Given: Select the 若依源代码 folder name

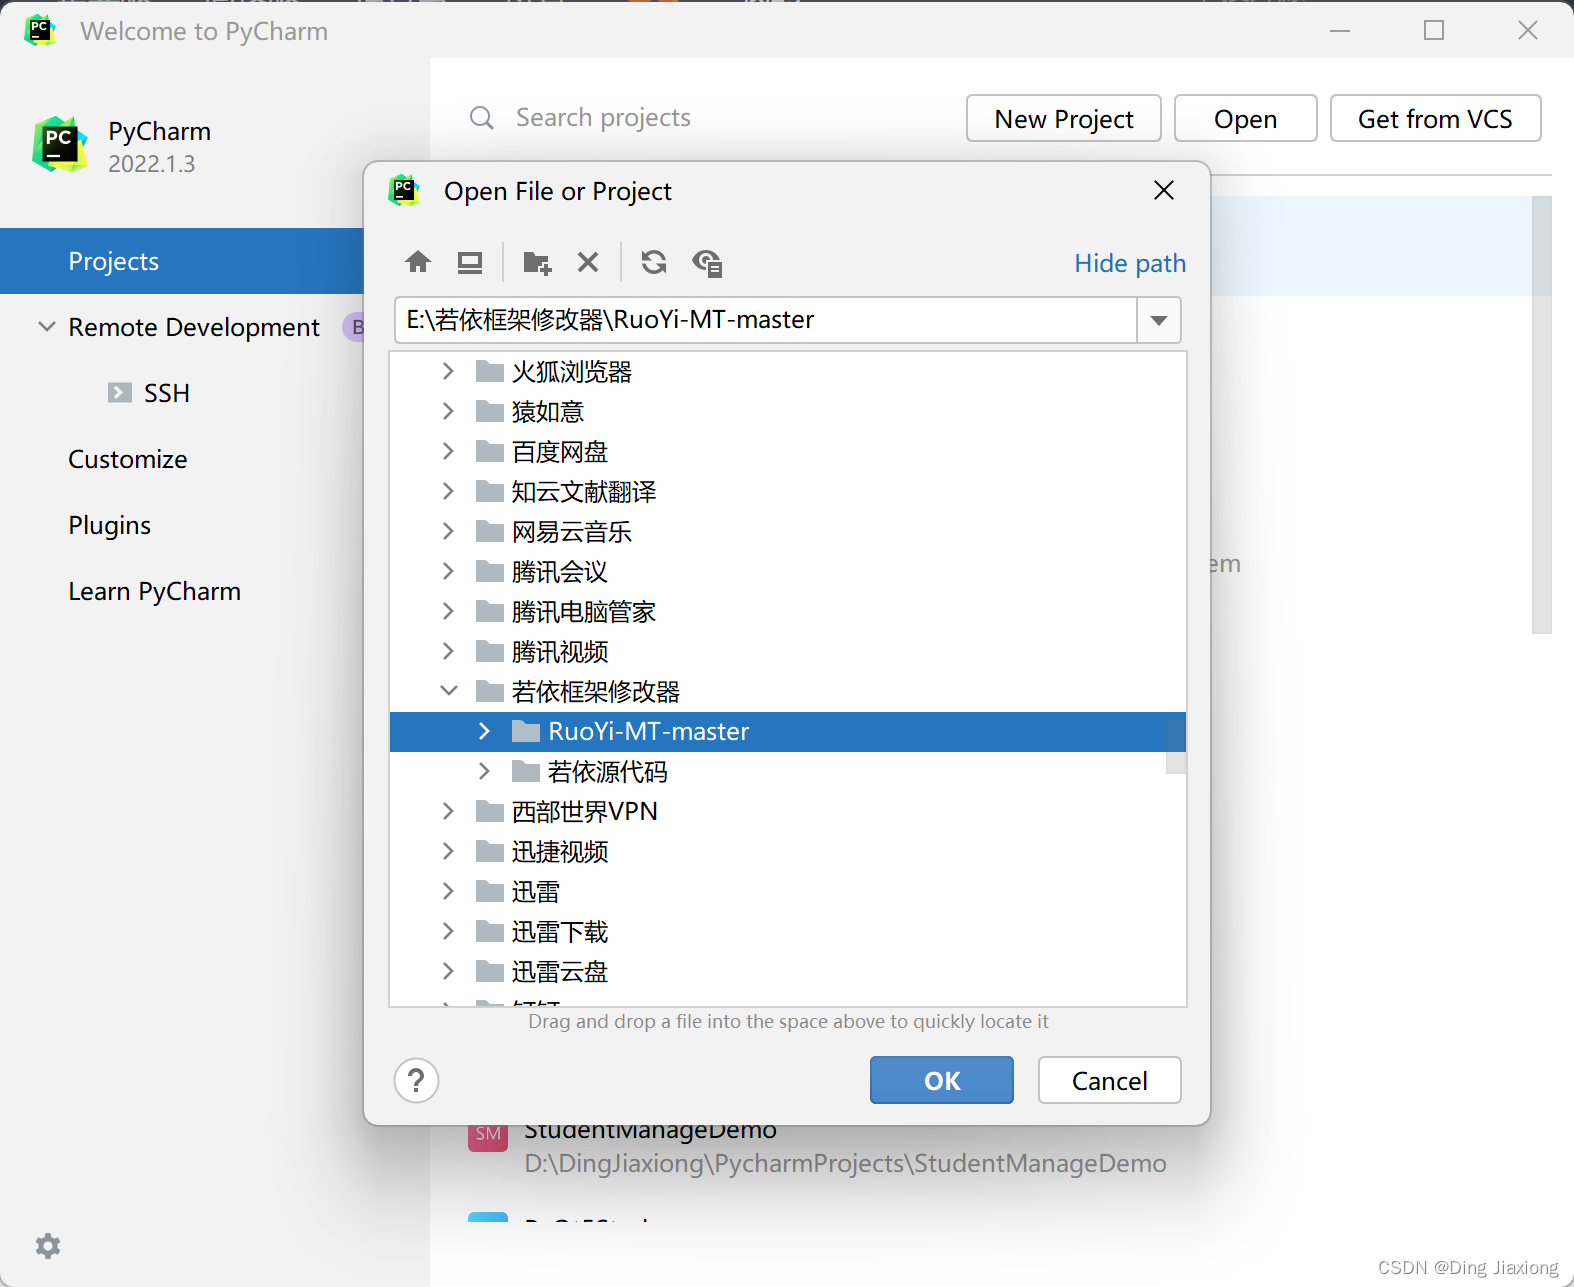Looking at the screenshot, I should [608, 772].
